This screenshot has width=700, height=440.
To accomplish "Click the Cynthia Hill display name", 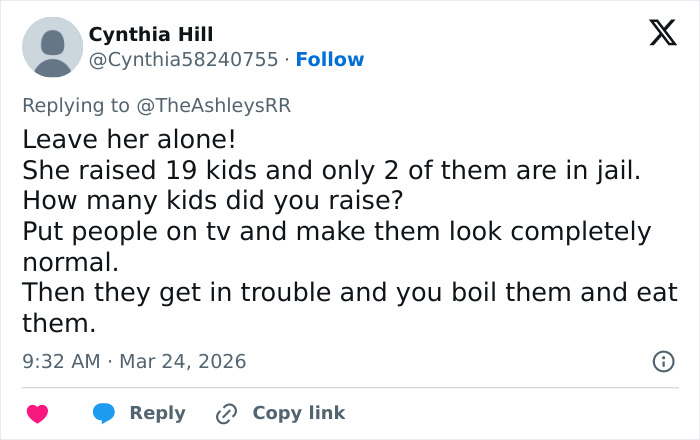I will 151,35.
